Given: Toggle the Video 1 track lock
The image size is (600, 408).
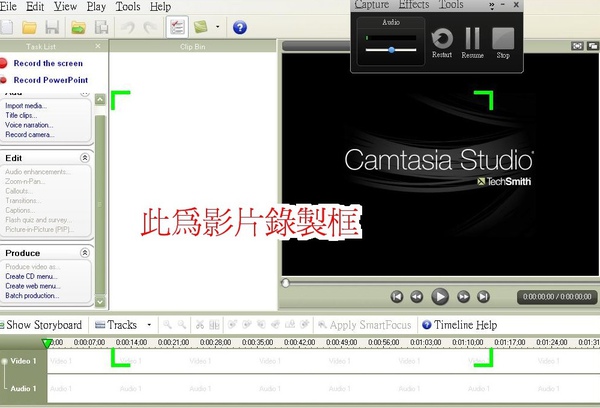Looking at the screenshot, I should (5, 361).
